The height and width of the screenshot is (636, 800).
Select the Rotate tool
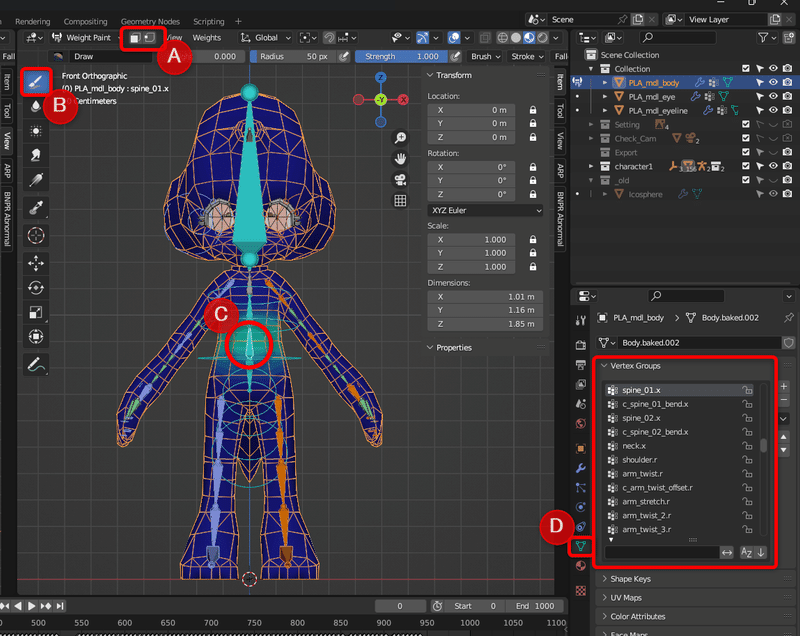click(36, 288)
